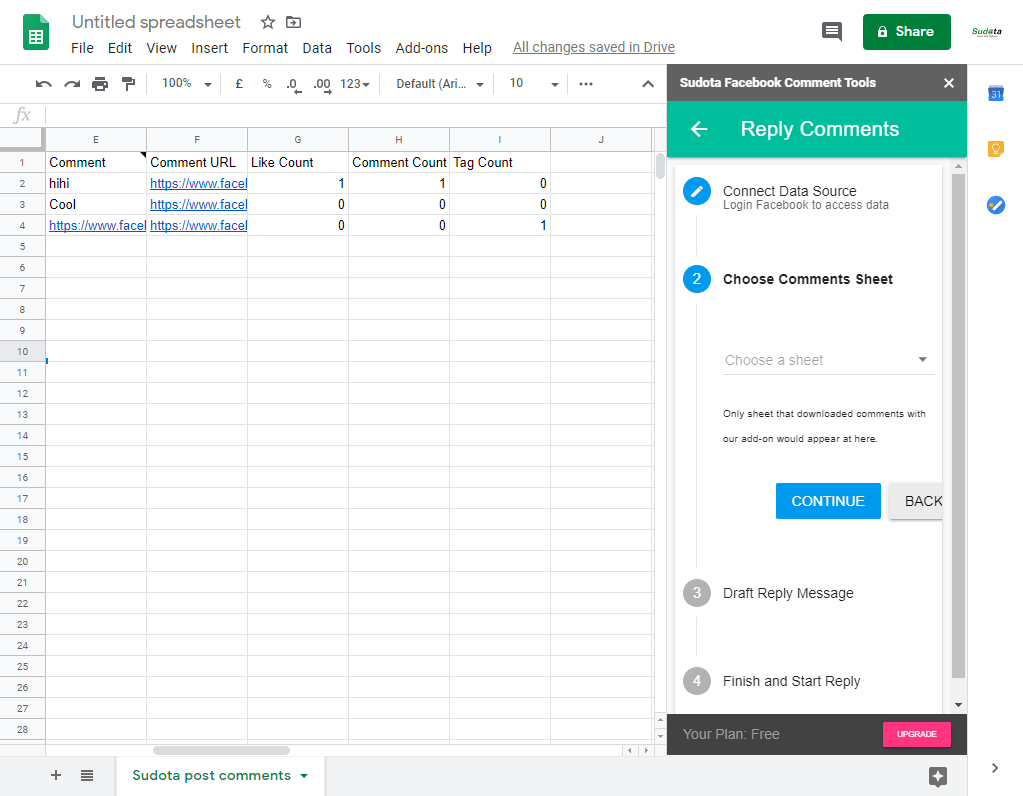Select row header 10
The width and height of the screenshot is (1023, 796).
[x=22, y=351]
